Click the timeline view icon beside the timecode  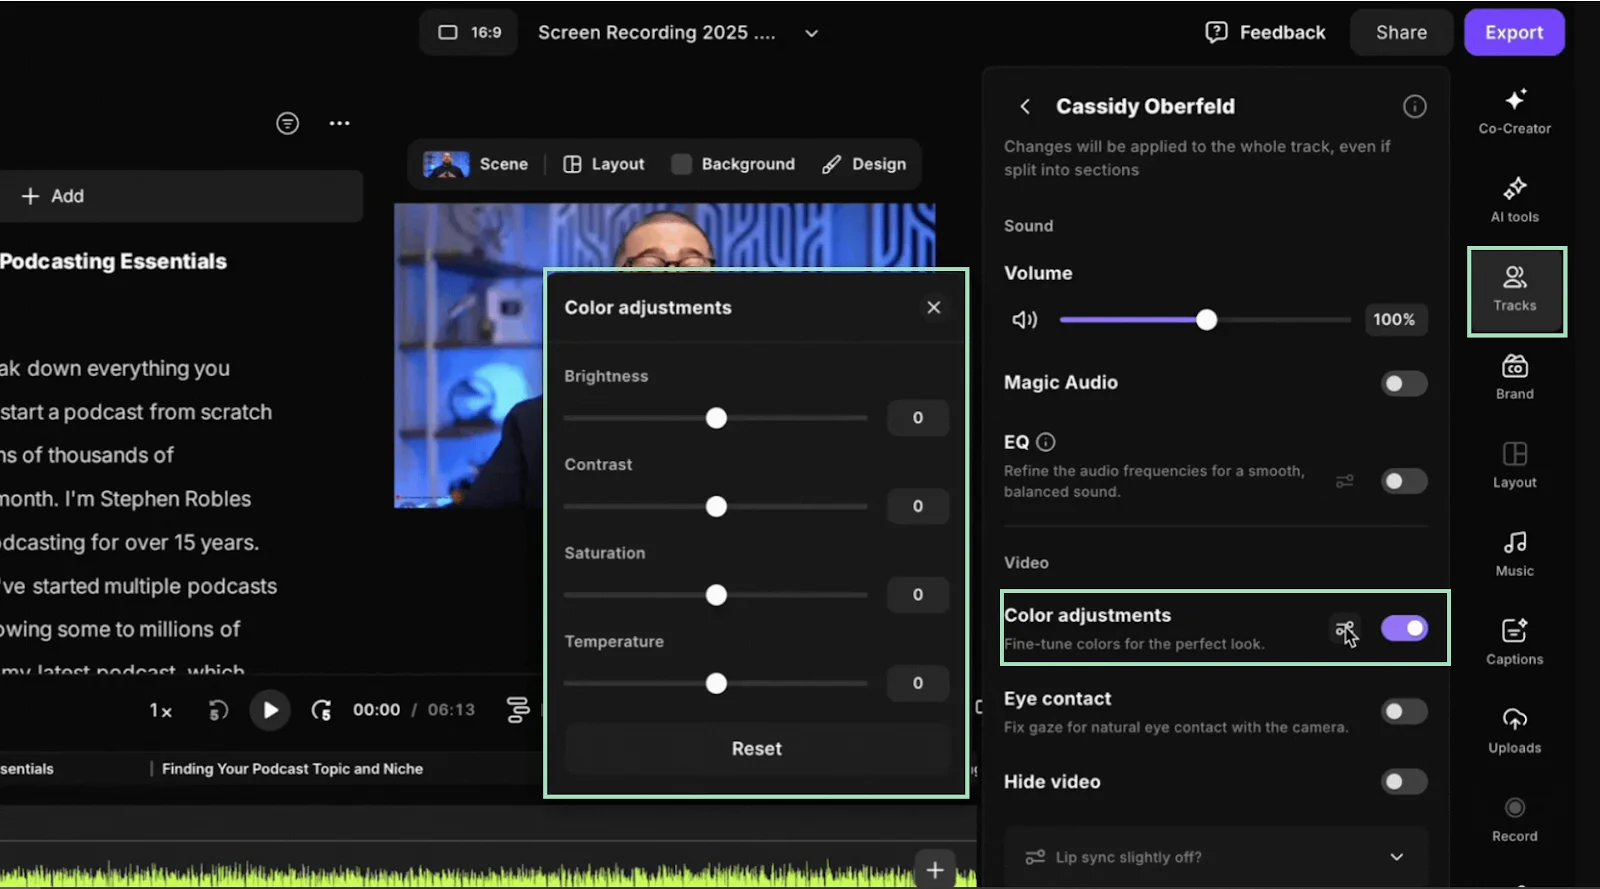(x=518, y=710)
